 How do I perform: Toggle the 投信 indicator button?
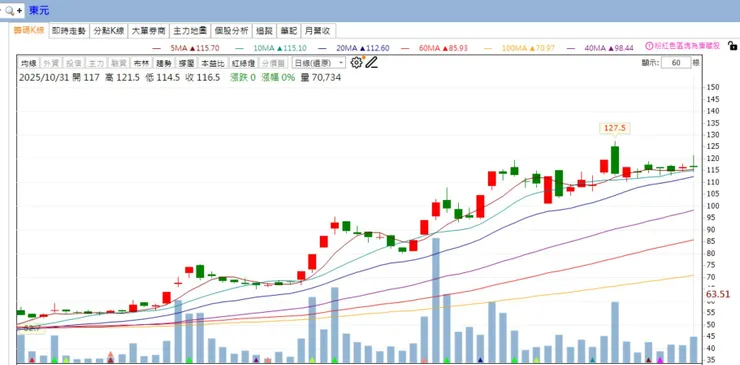pos(73,63)
